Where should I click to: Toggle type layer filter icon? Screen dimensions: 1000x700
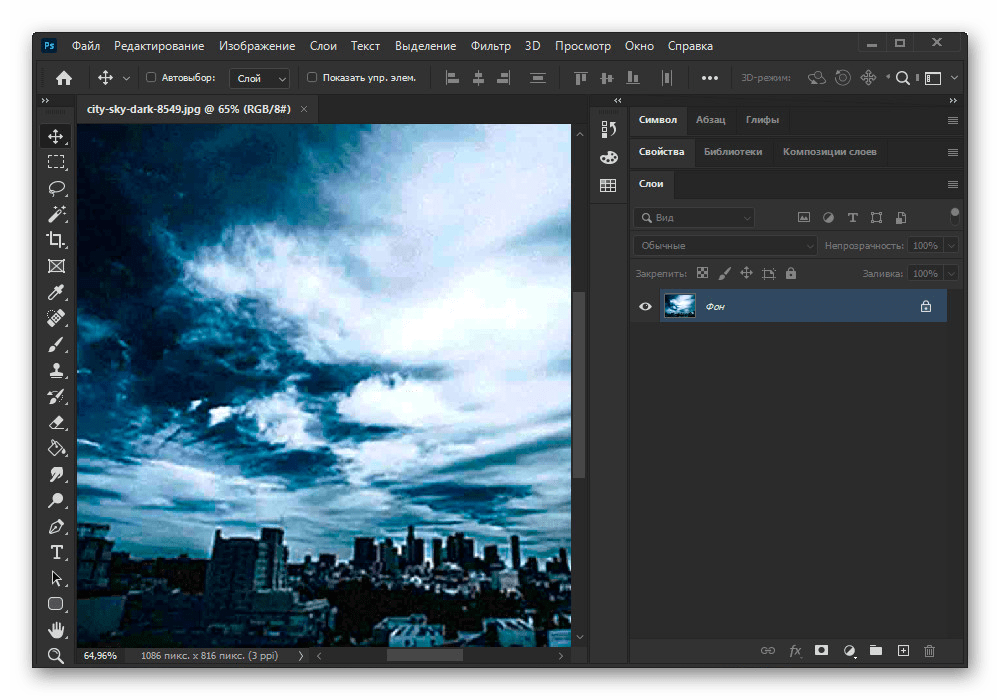pyautogui.click(x=852, y=217)
